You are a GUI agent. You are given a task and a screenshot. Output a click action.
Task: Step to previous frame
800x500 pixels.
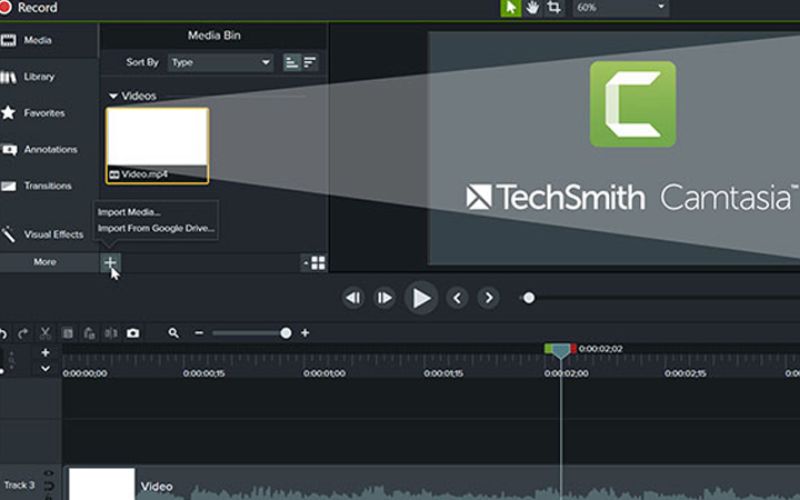353,298
